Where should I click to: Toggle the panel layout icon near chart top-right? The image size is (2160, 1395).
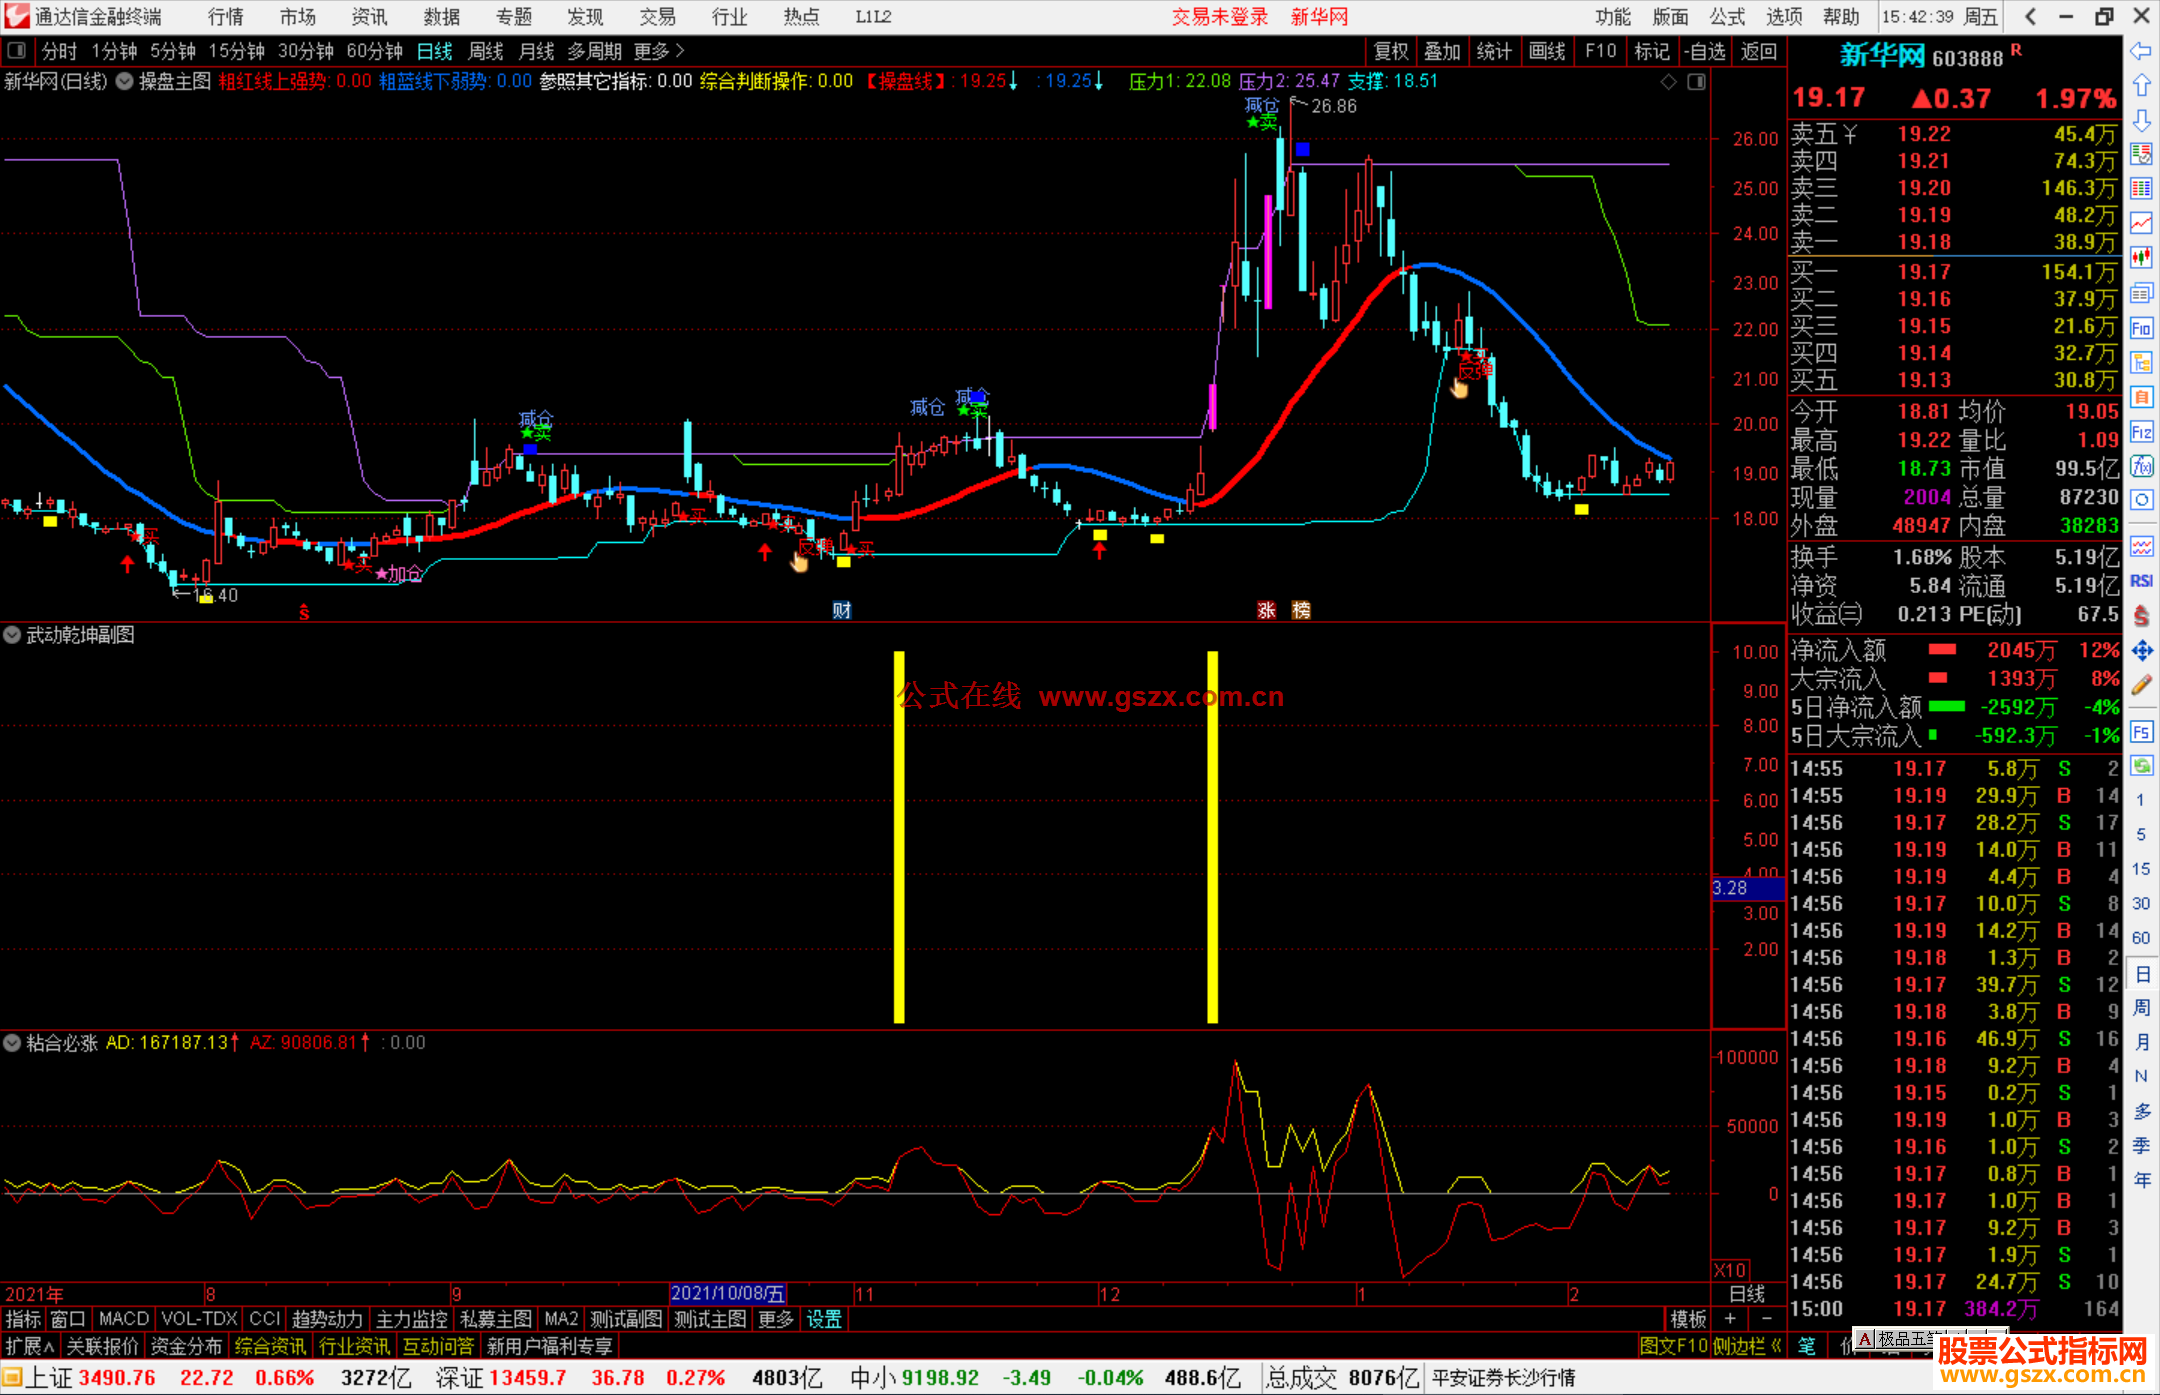tap(1697, 82)
